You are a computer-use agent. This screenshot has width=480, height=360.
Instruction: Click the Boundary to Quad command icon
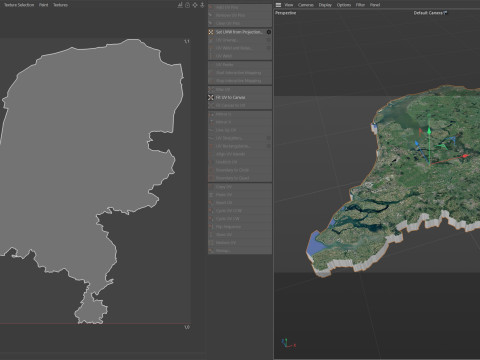(x=211, y=178)
